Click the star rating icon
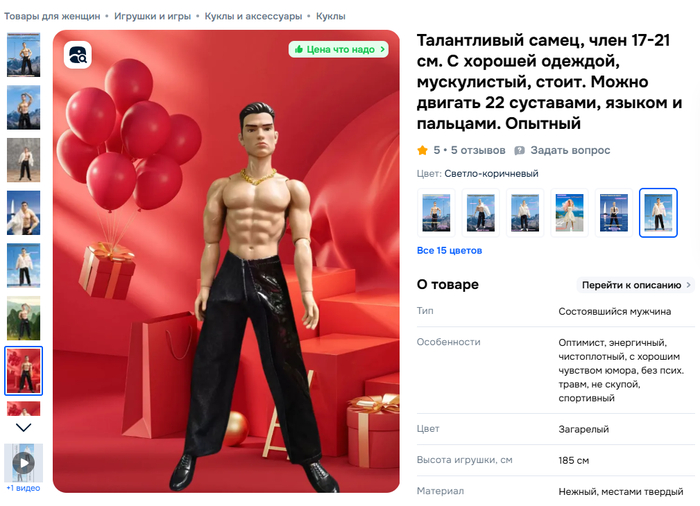The height and width of the screenshot is (506, 700). click(x=422, y=151)
